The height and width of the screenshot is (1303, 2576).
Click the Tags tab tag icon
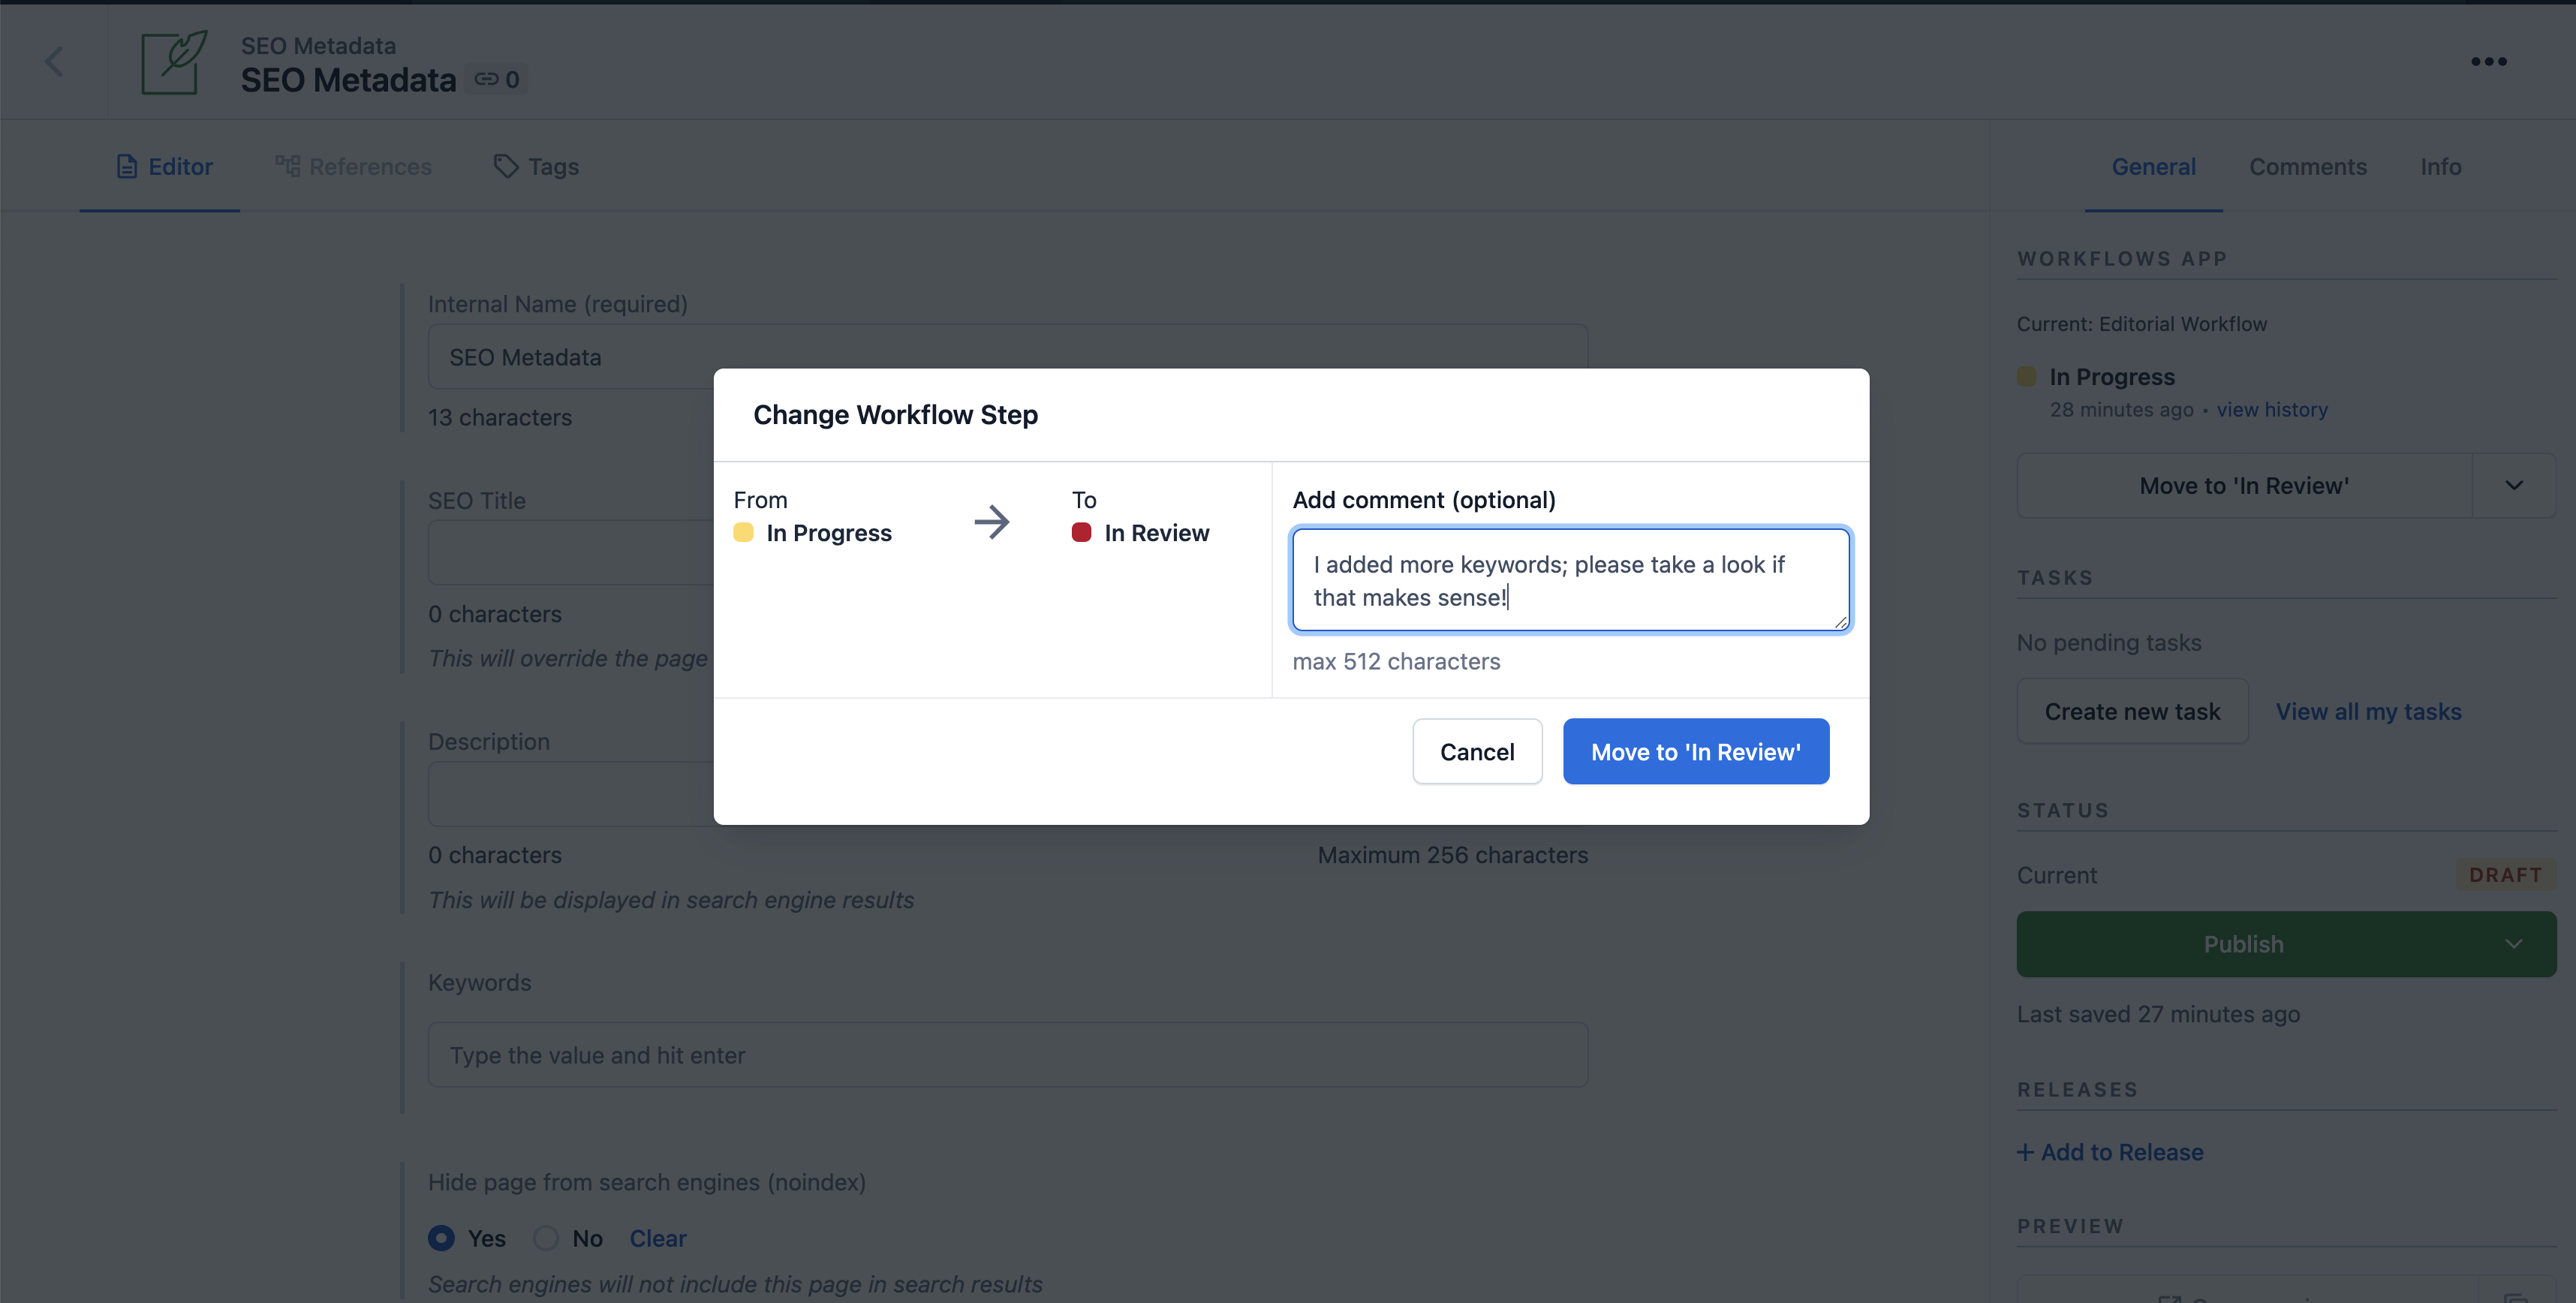(x=506, y=166)
